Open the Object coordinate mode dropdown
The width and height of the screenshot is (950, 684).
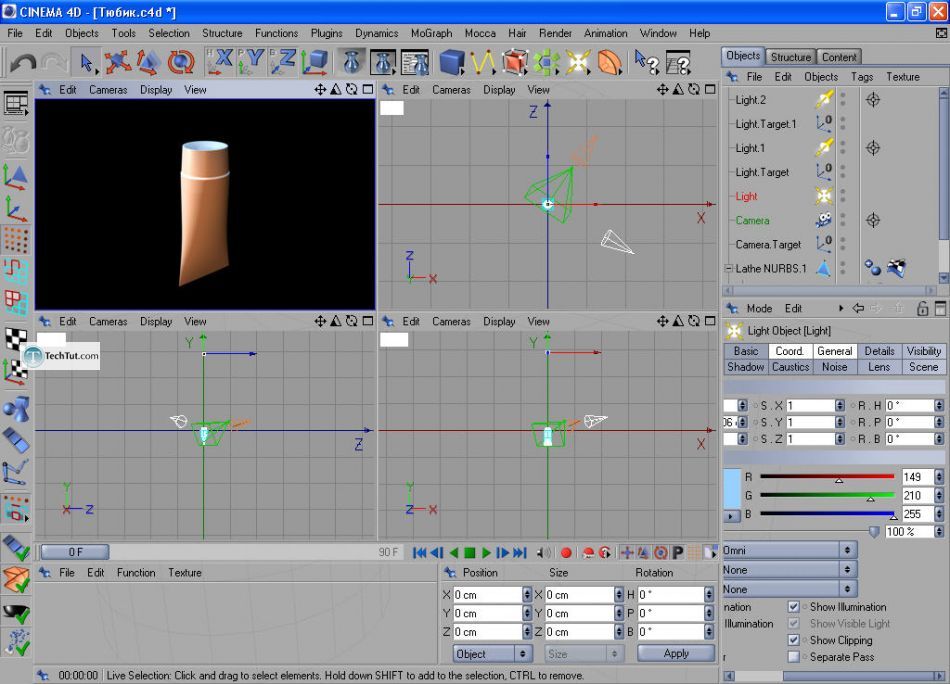493,654
